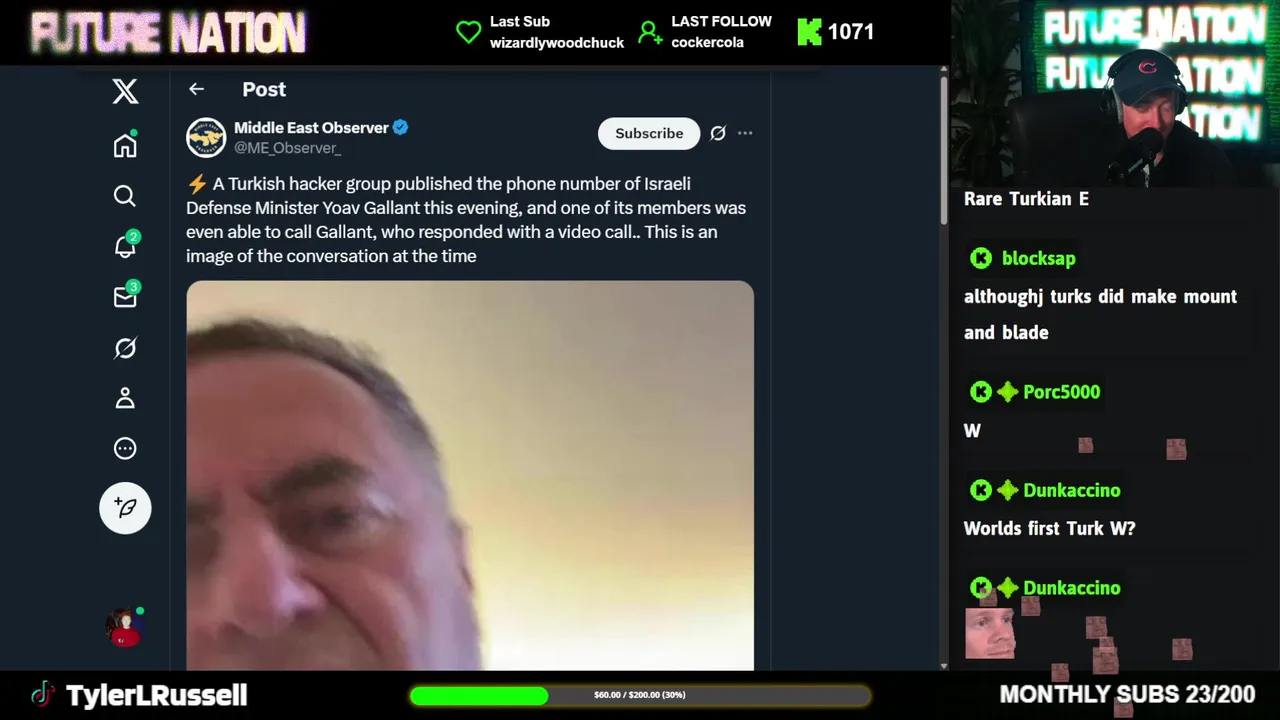Open the Search explore icon
1280x720 pixels.
click(x=125, y=196)
